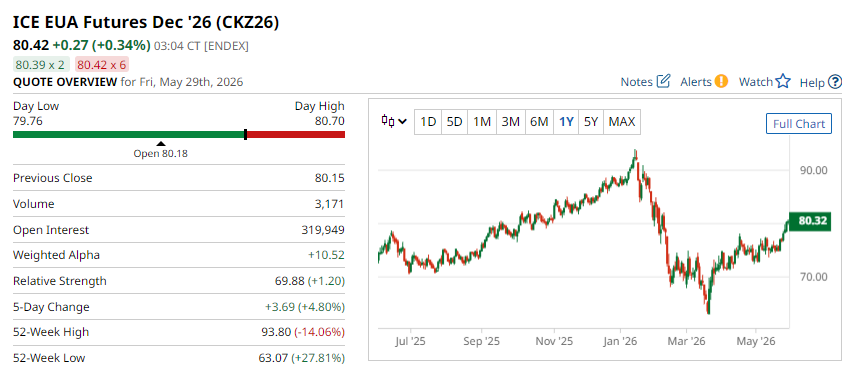Click the Open 80.18 marker triangle
Image resolution: width=854 pixels, height=382 pixels.
coord(160,144)
